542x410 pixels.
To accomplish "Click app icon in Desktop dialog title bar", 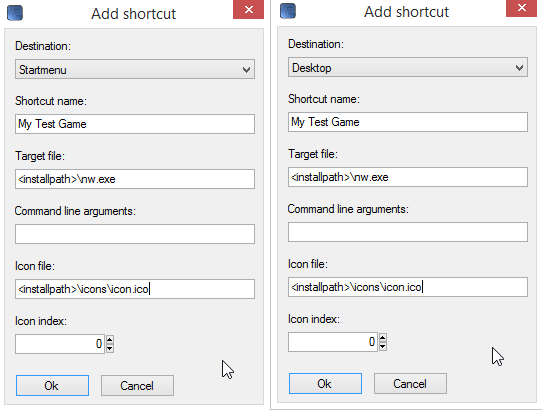I will [288, 11].
